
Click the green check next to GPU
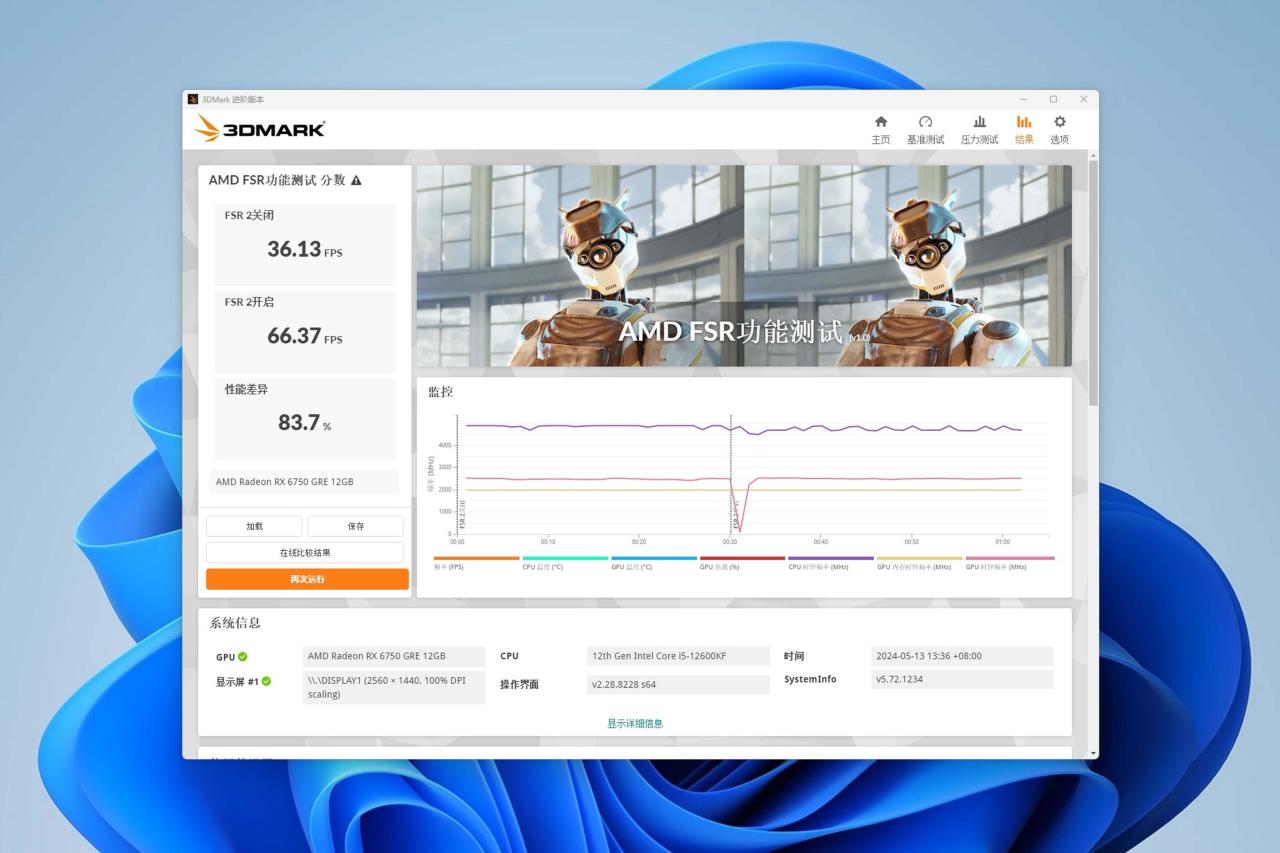pos(243,657)
